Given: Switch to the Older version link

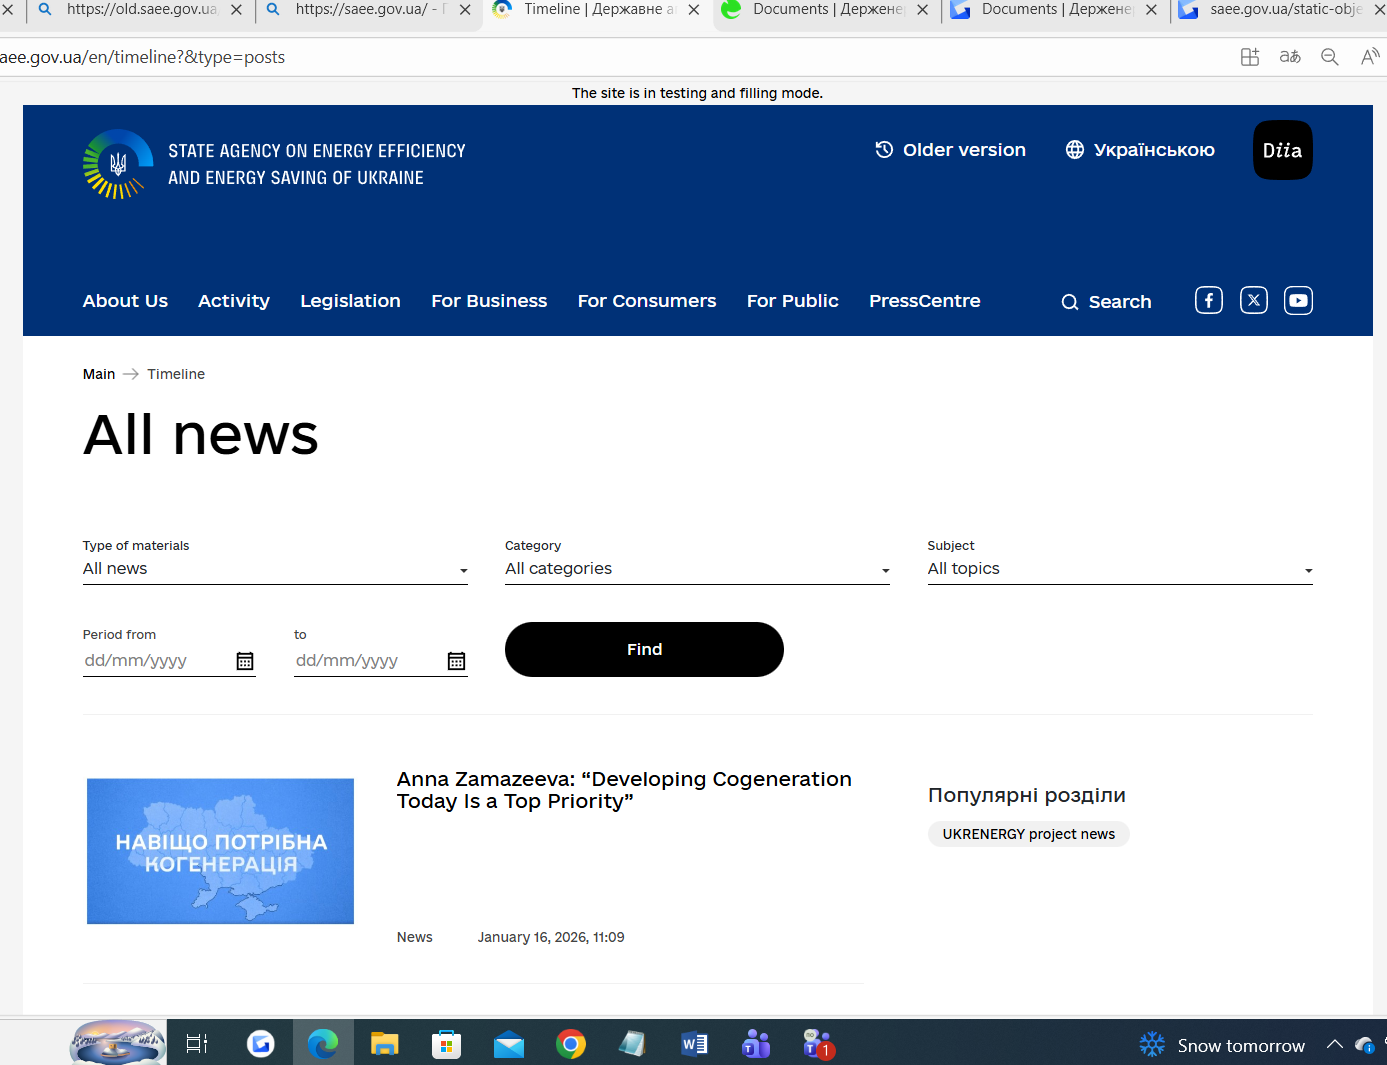Looking at the screenshot, I should tap(951, 150).
